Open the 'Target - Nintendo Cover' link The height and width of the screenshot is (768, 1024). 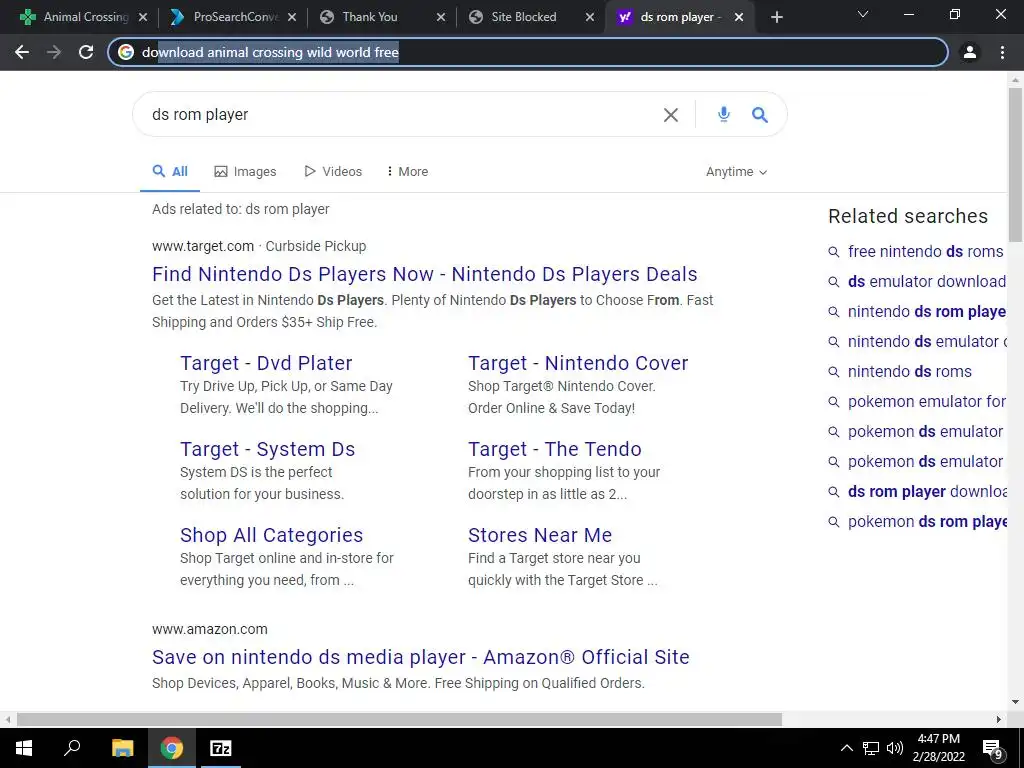click(x=578, y=363)
